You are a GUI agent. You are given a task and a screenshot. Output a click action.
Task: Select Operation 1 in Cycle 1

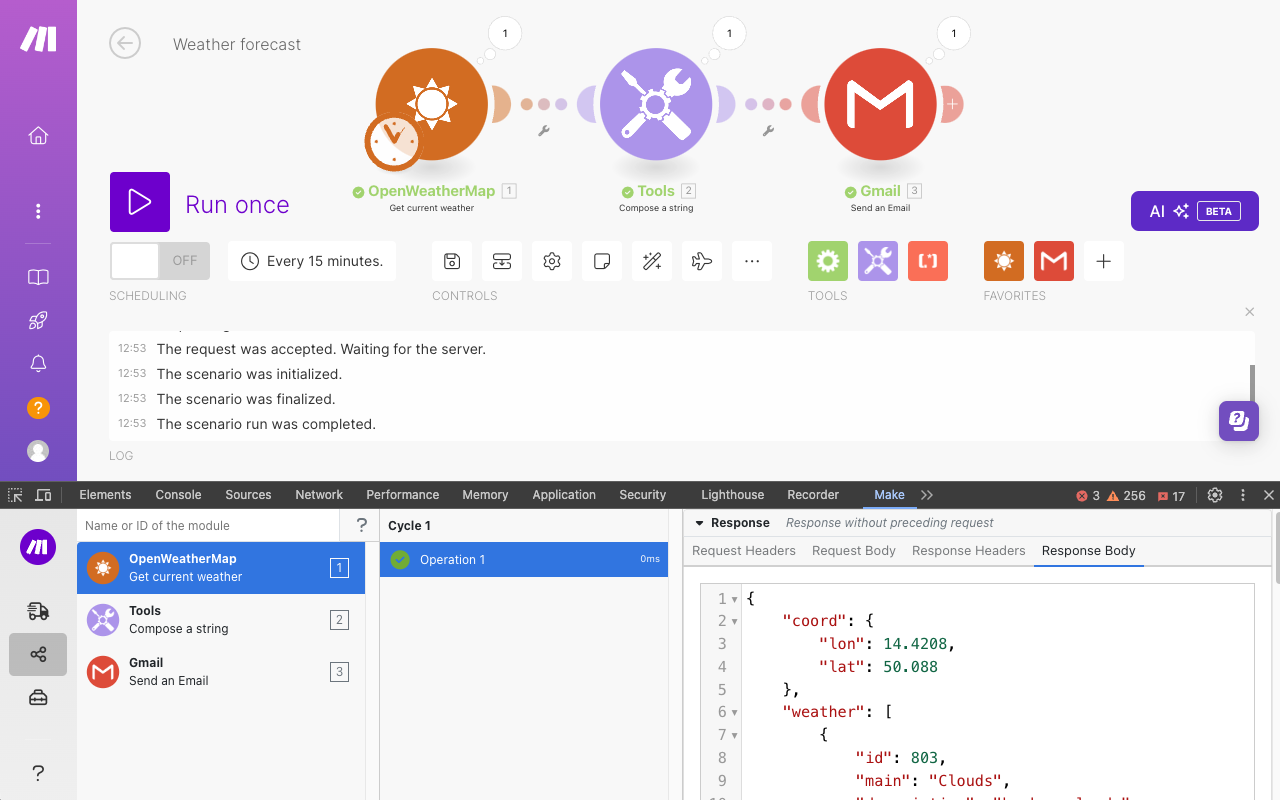tap(524, 560)
